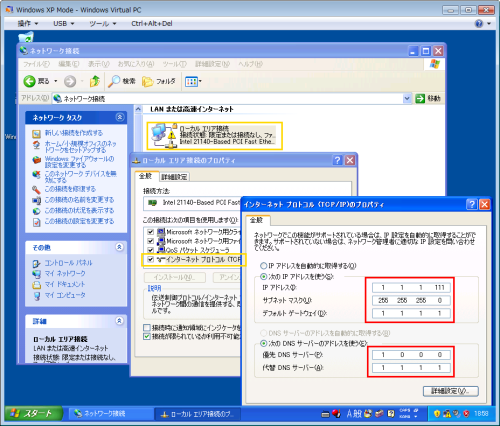Select IP アドレスを自動的に取得する radio button

263,266
